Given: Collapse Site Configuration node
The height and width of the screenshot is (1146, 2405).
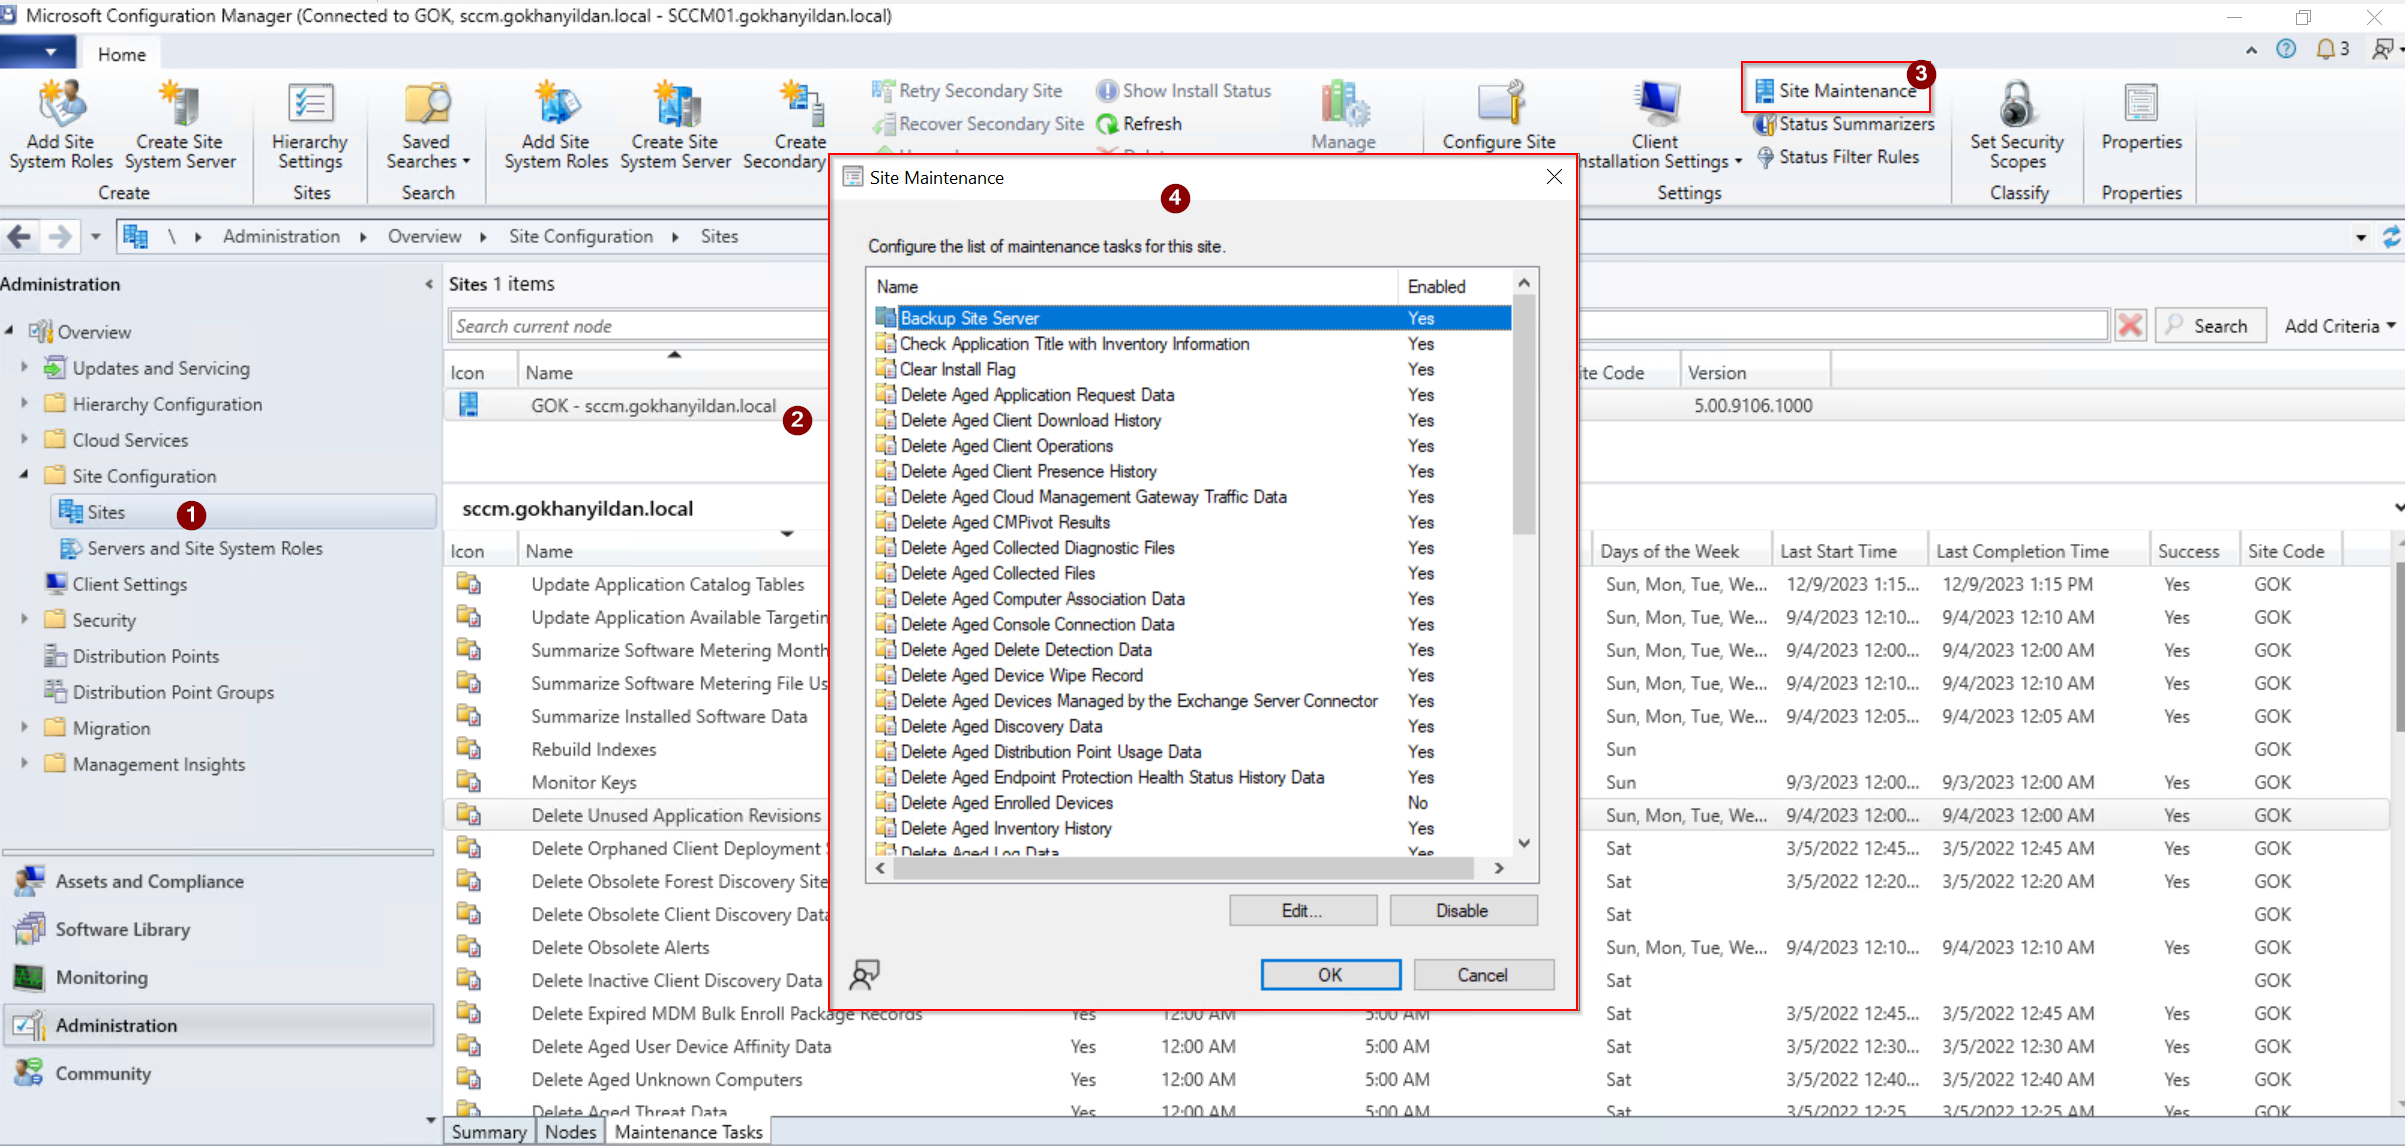Looking at the screenshot, I should 25,476.
